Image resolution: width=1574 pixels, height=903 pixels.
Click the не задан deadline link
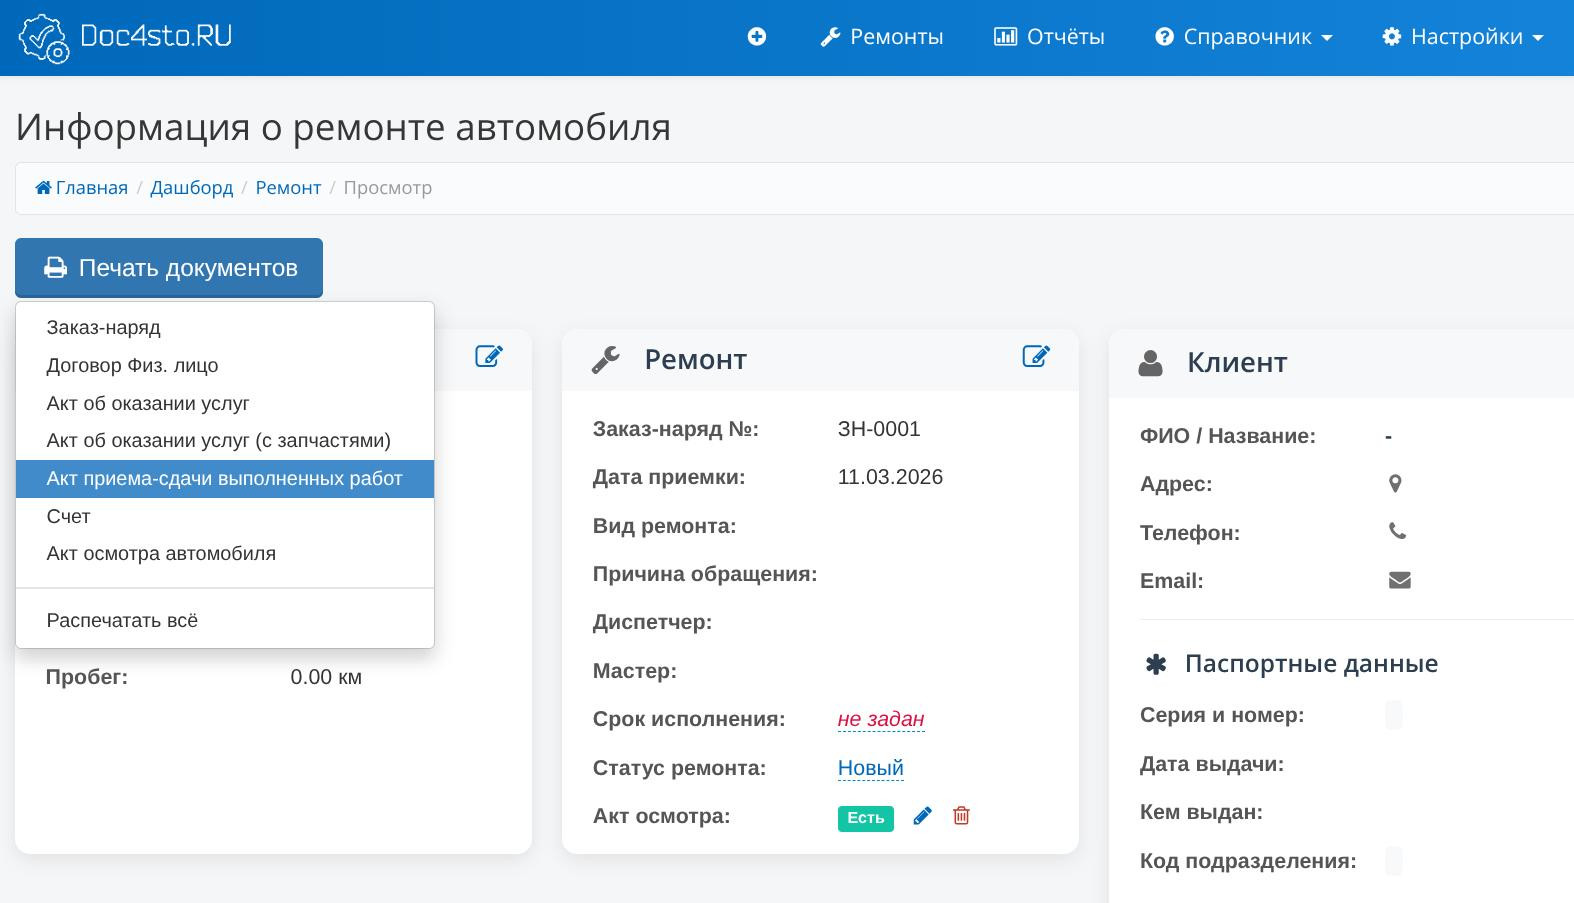click(881, 719)
